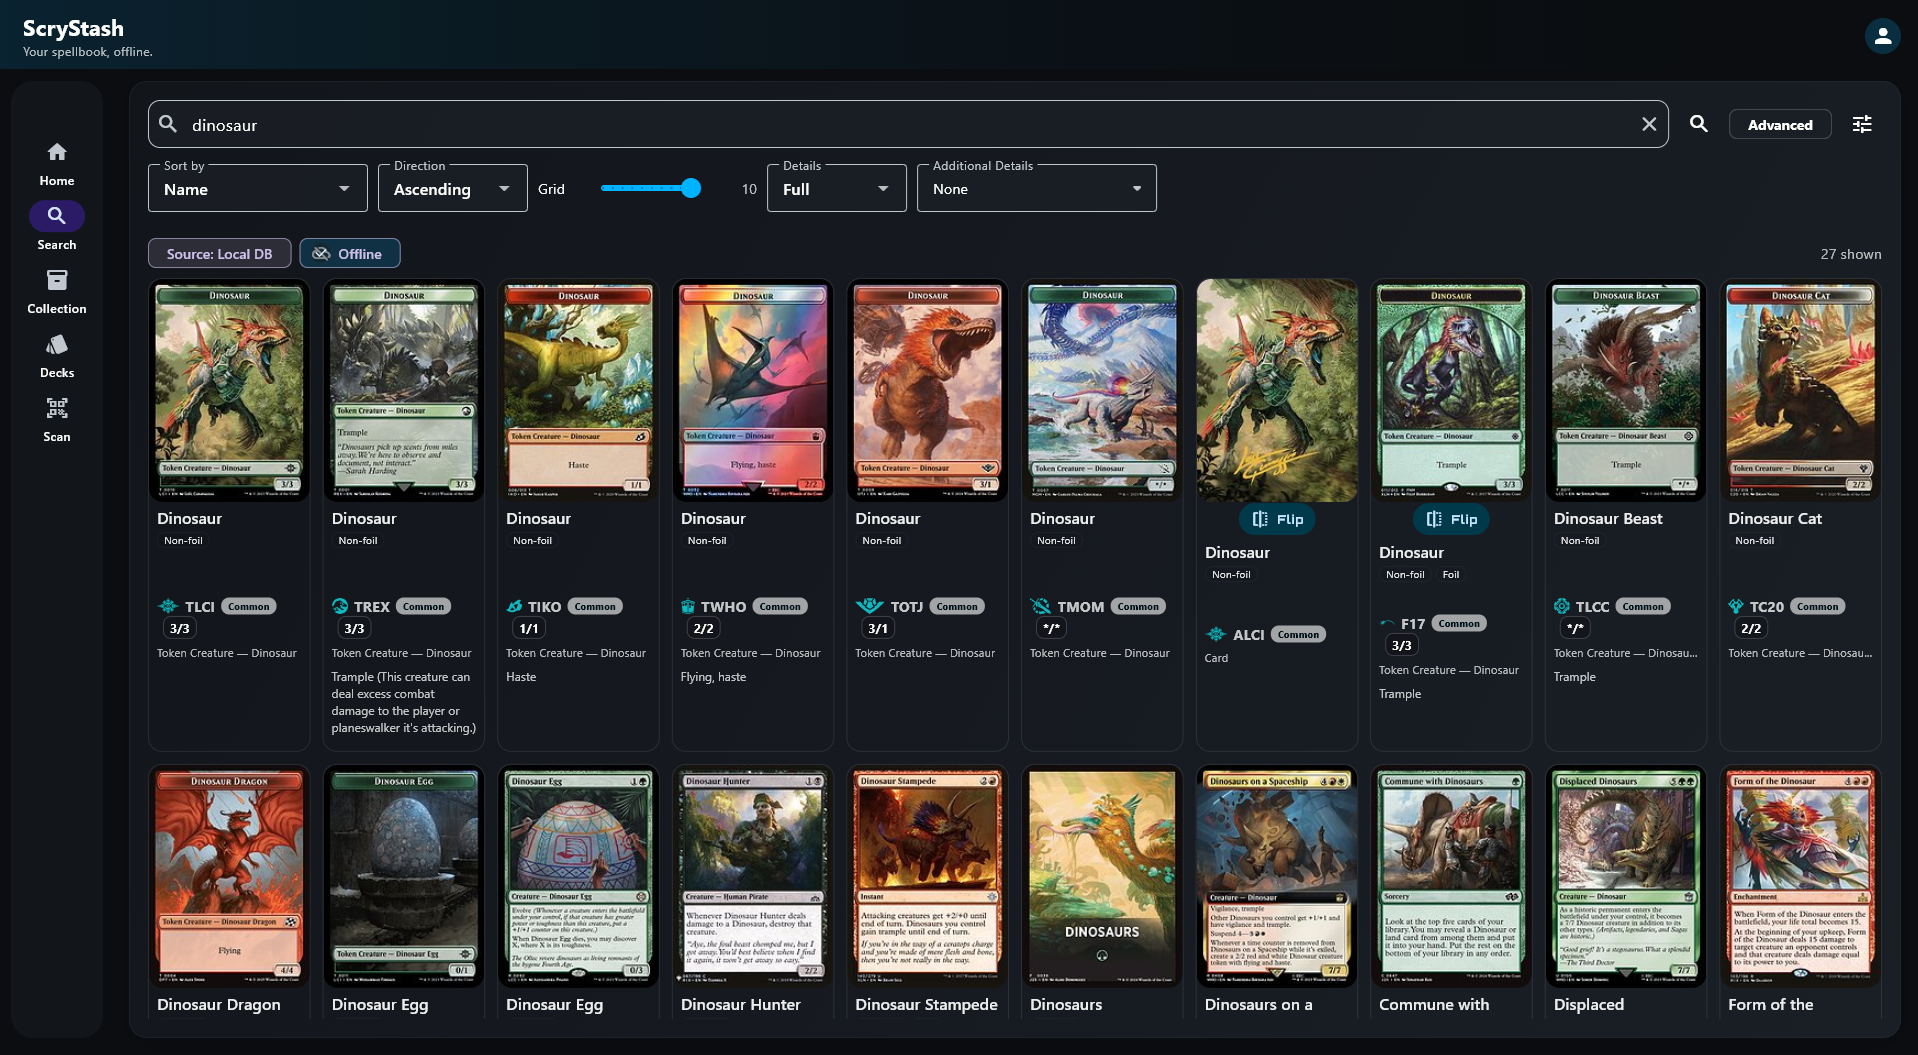Toggle the Source: Local DB chip

[x=219, y=253]
